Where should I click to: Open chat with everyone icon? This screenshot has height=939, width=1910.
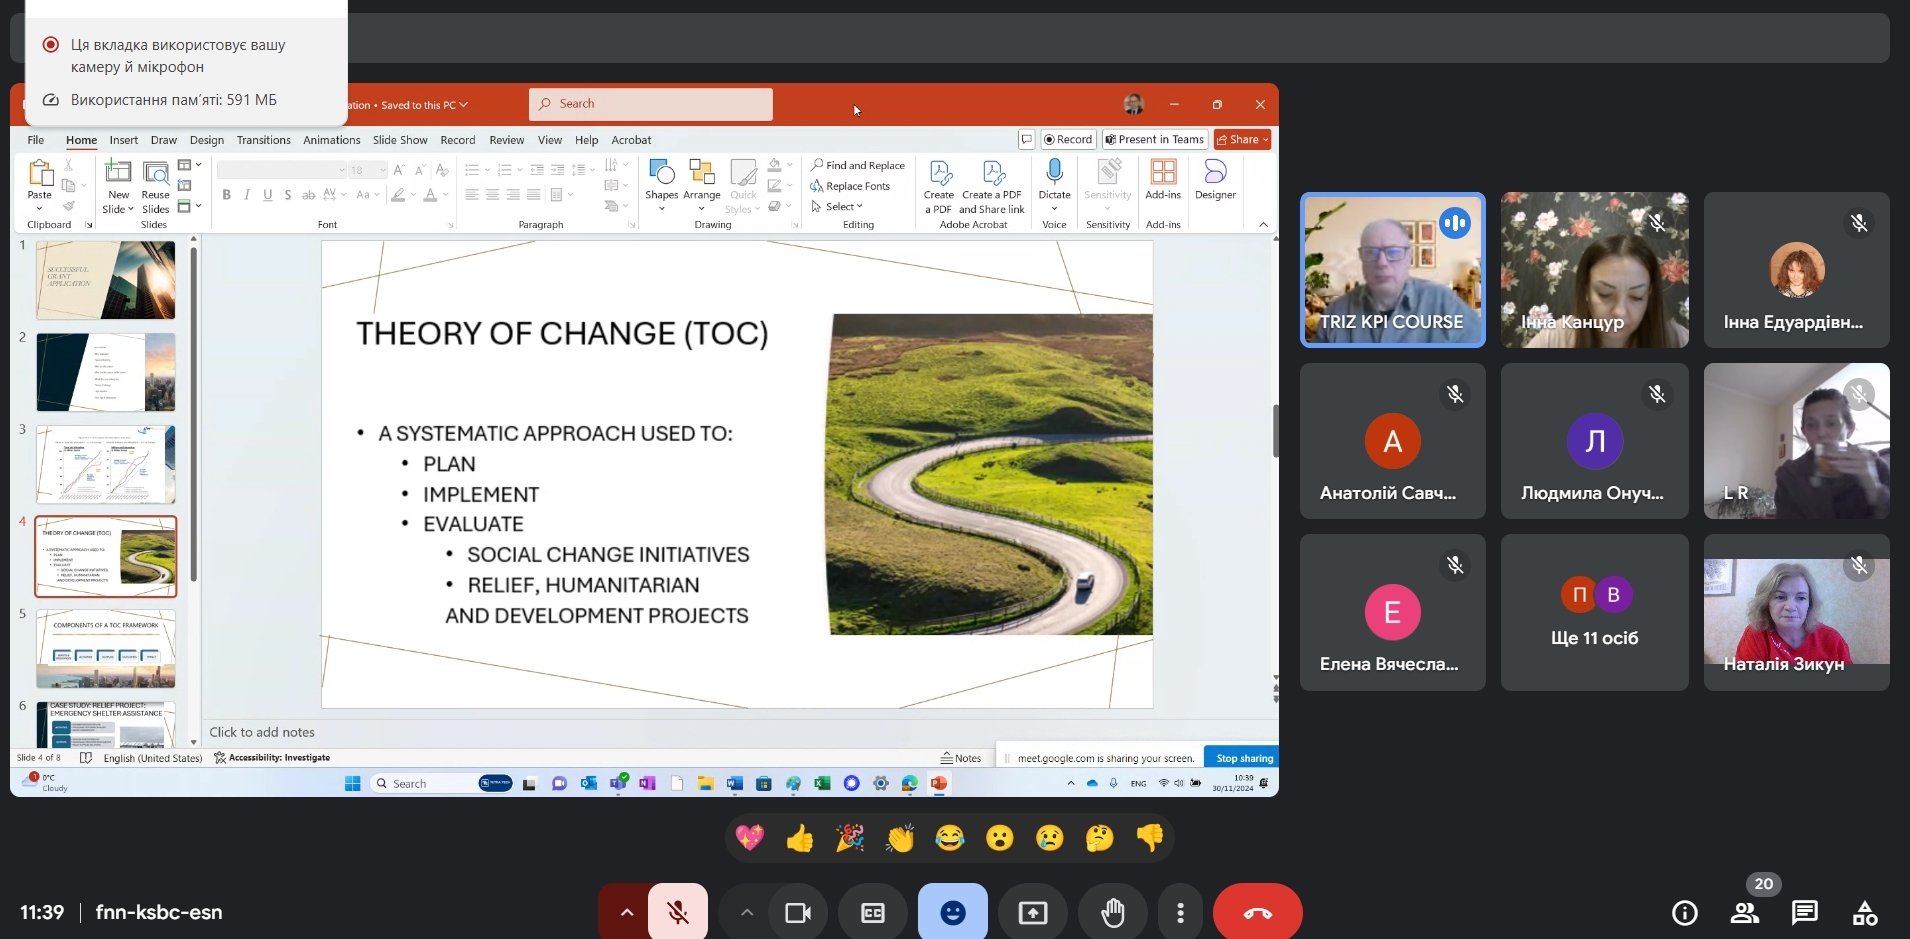click(x=1805, y=912)
